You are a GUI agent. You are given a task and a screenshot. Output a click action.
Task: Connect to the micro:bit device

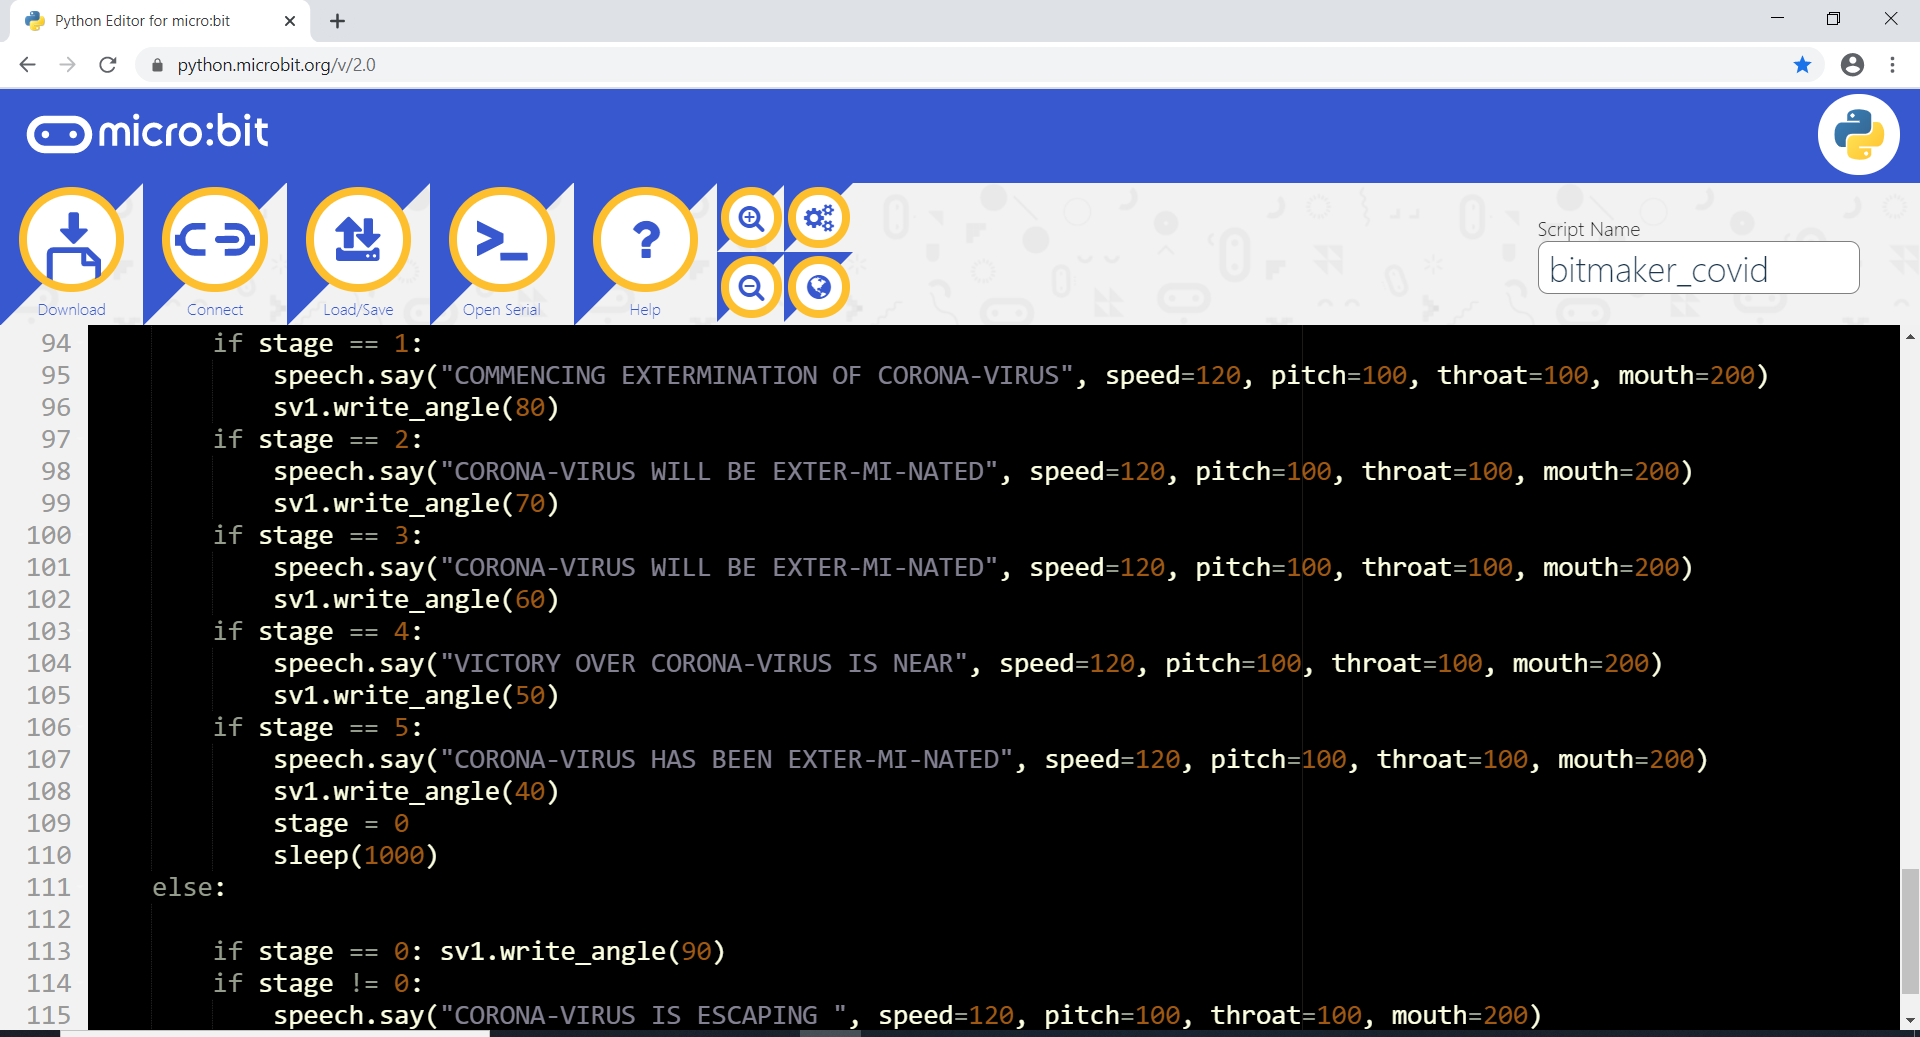[x=214, y=240]
